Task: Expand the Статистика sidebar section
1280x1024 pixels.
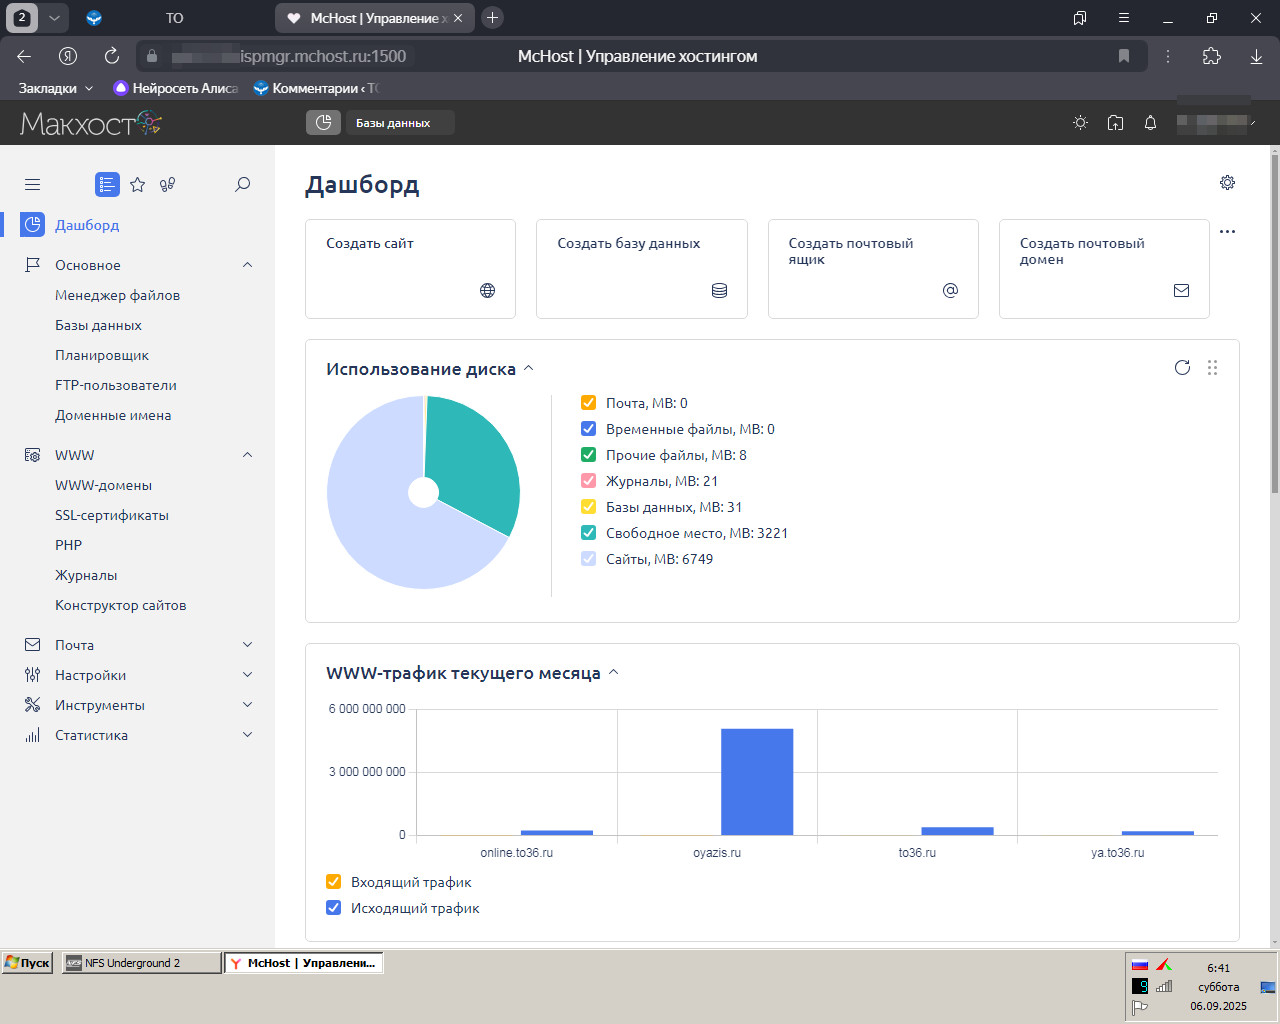Action: (x=247, y=735)
